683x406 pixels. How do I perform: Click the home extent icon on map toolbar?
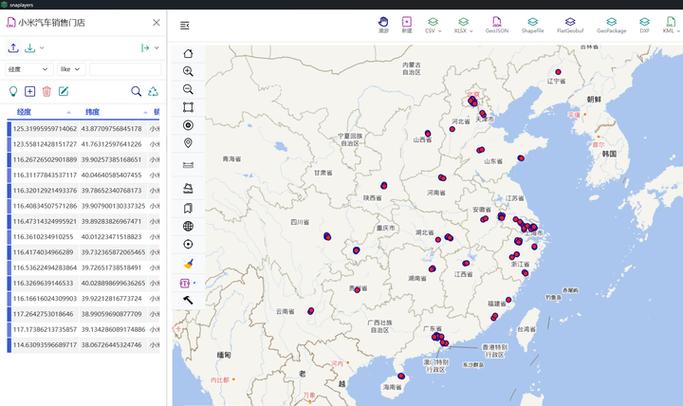pyautogui.click(x=188, y=53)
